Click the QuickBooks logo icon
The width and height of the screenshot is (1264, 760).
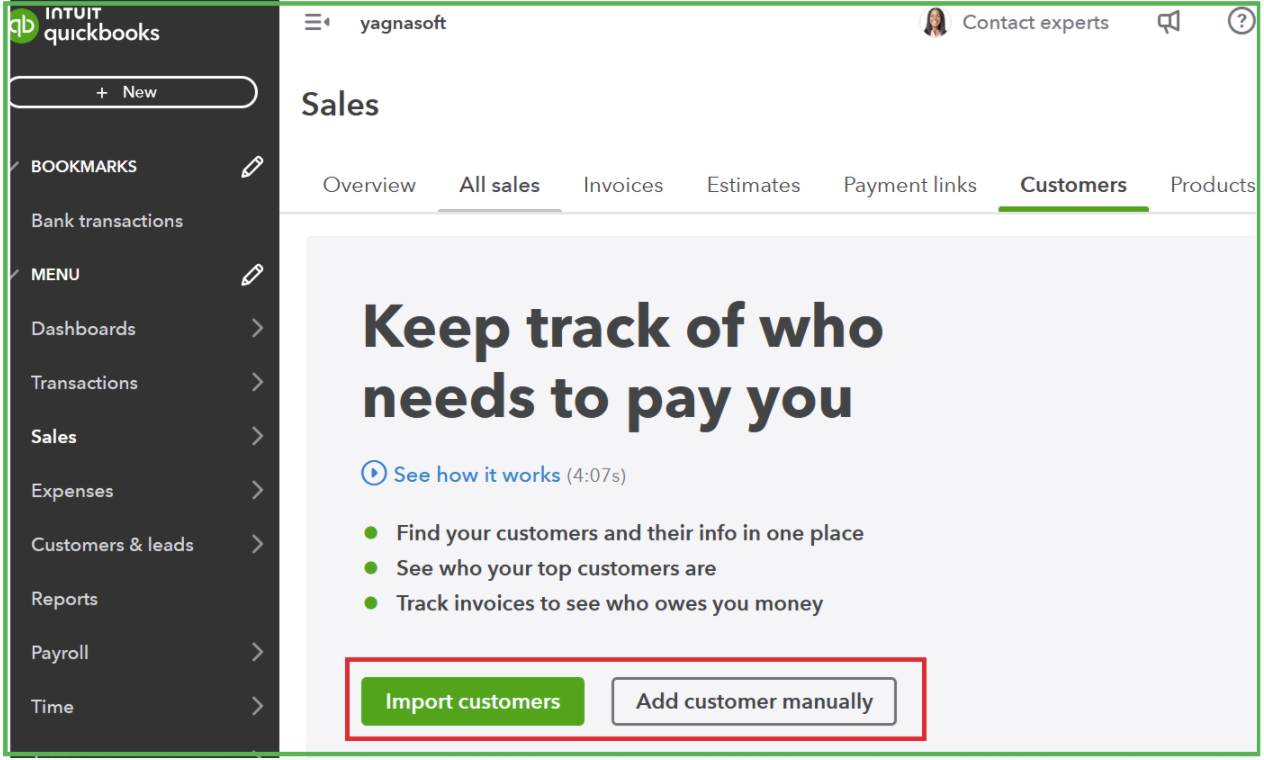pyautogui.click(x=24, y=26)
